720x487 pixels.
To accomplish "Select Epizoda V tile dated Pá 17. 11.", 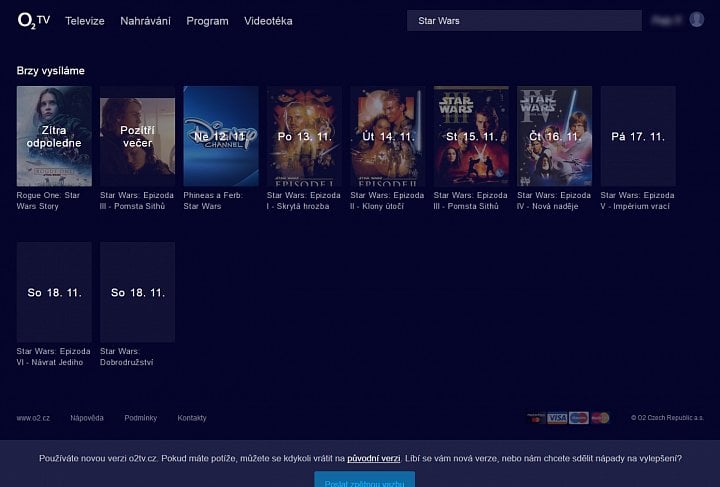I will 638,136.
